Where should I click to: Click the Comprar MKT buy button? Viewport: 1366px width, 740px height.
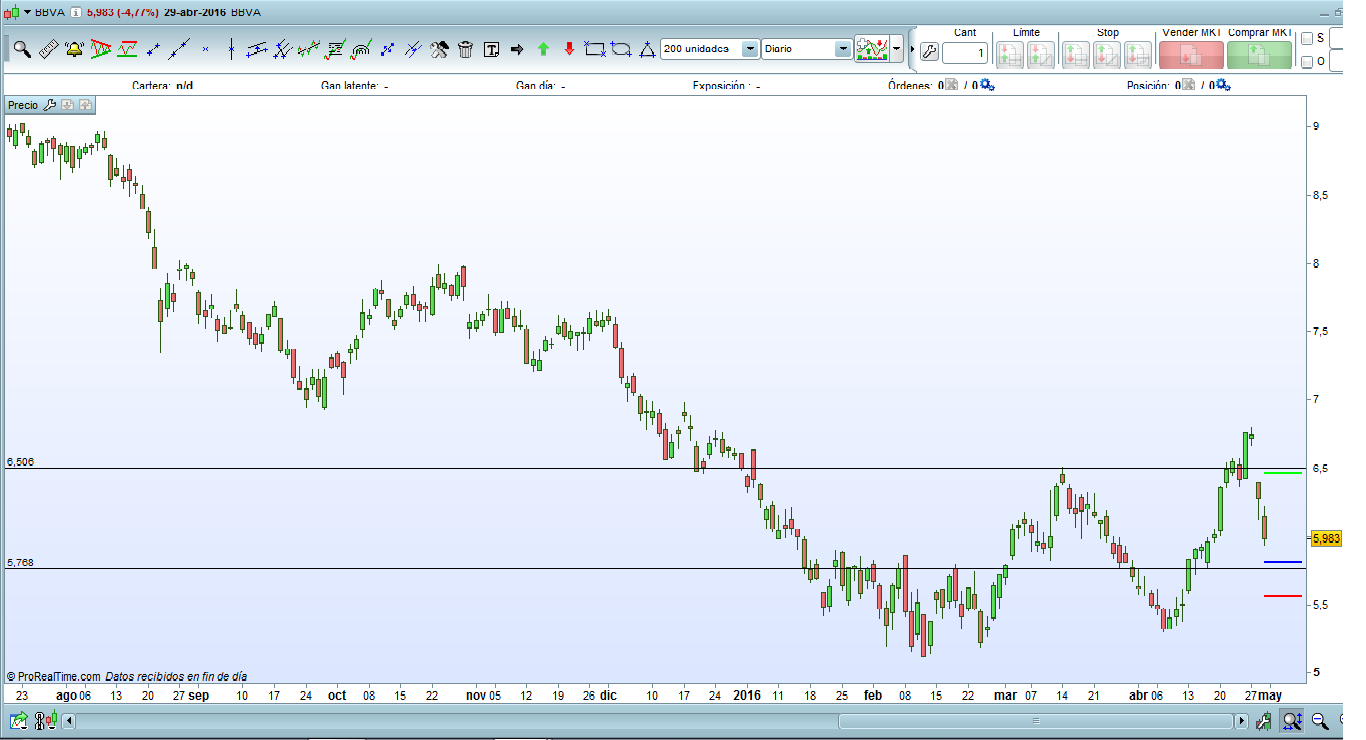pyautogui.click(x=1258, y=54)
